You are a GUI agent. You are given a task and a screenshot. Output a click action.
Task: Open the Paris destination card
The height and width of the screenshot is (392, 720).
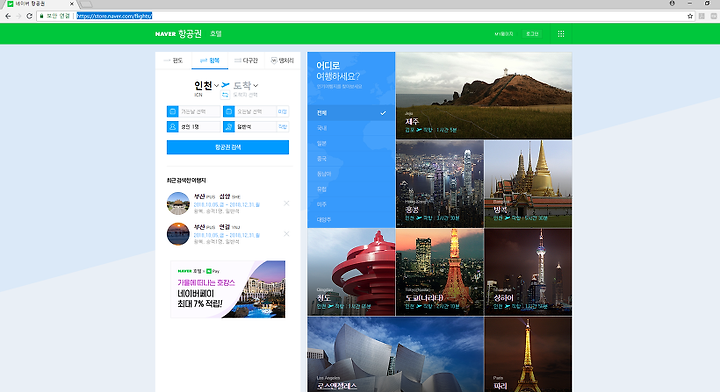pos(529,354)
